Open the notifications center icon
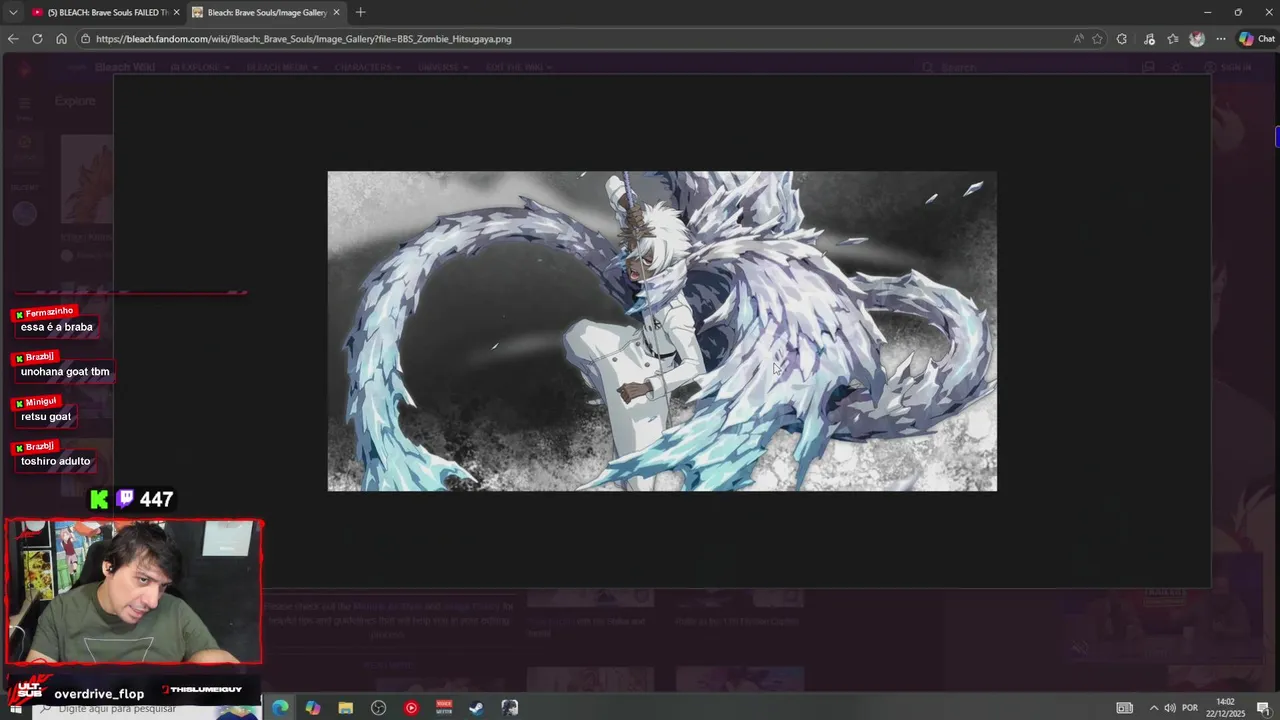 click(x=1263, y=708)
